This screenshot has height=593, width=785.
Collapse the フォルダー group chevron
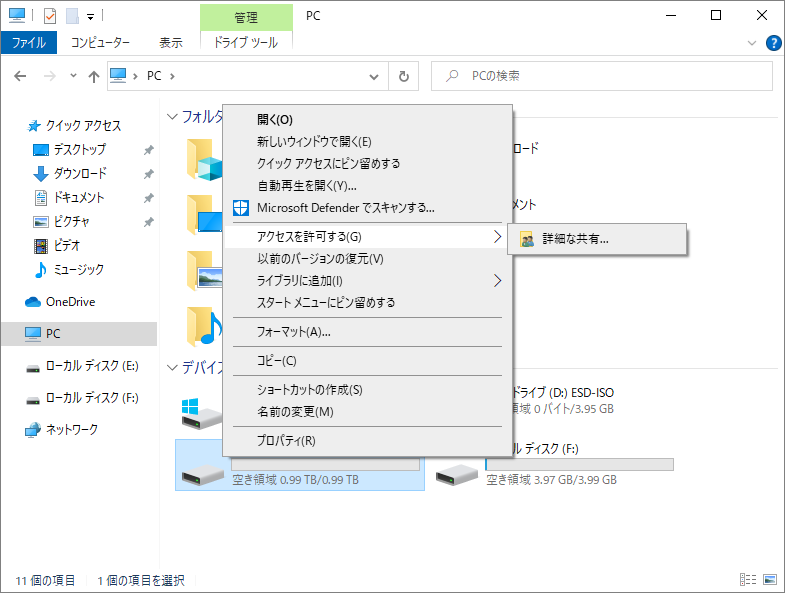coord(172,117)
